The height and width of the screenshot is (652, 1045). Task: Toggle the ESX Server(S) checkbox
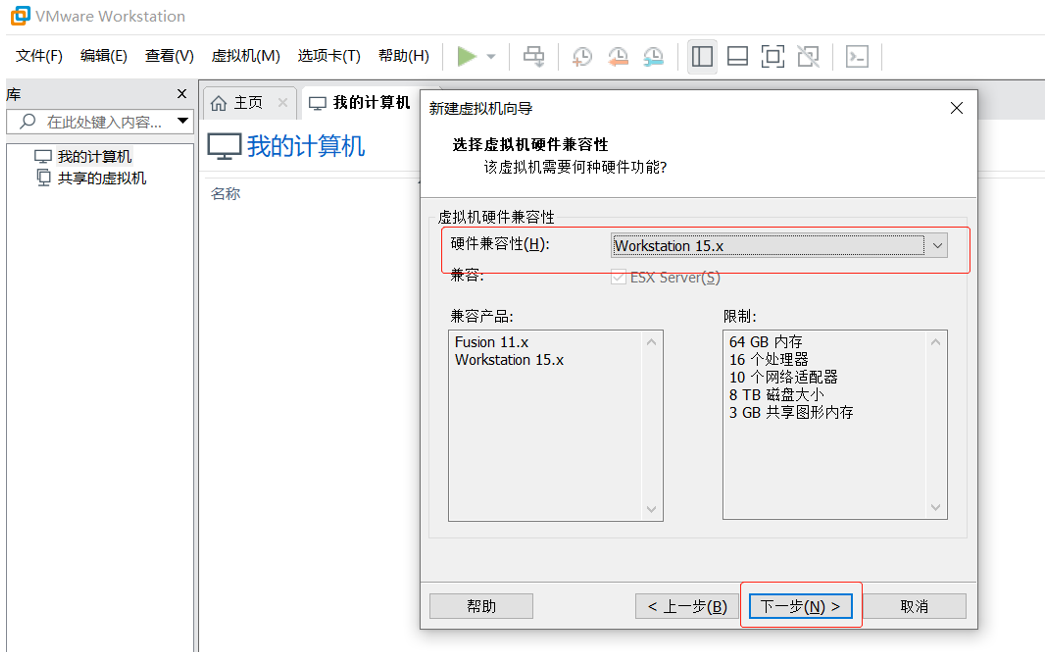tap(618, 277)
